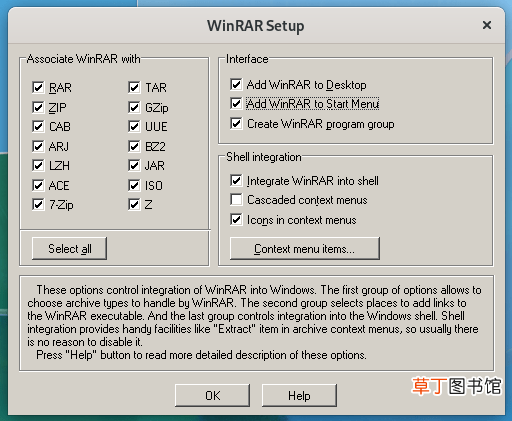Click the Select all button
This screenshot has height=421, width=512.
[69, 248]
